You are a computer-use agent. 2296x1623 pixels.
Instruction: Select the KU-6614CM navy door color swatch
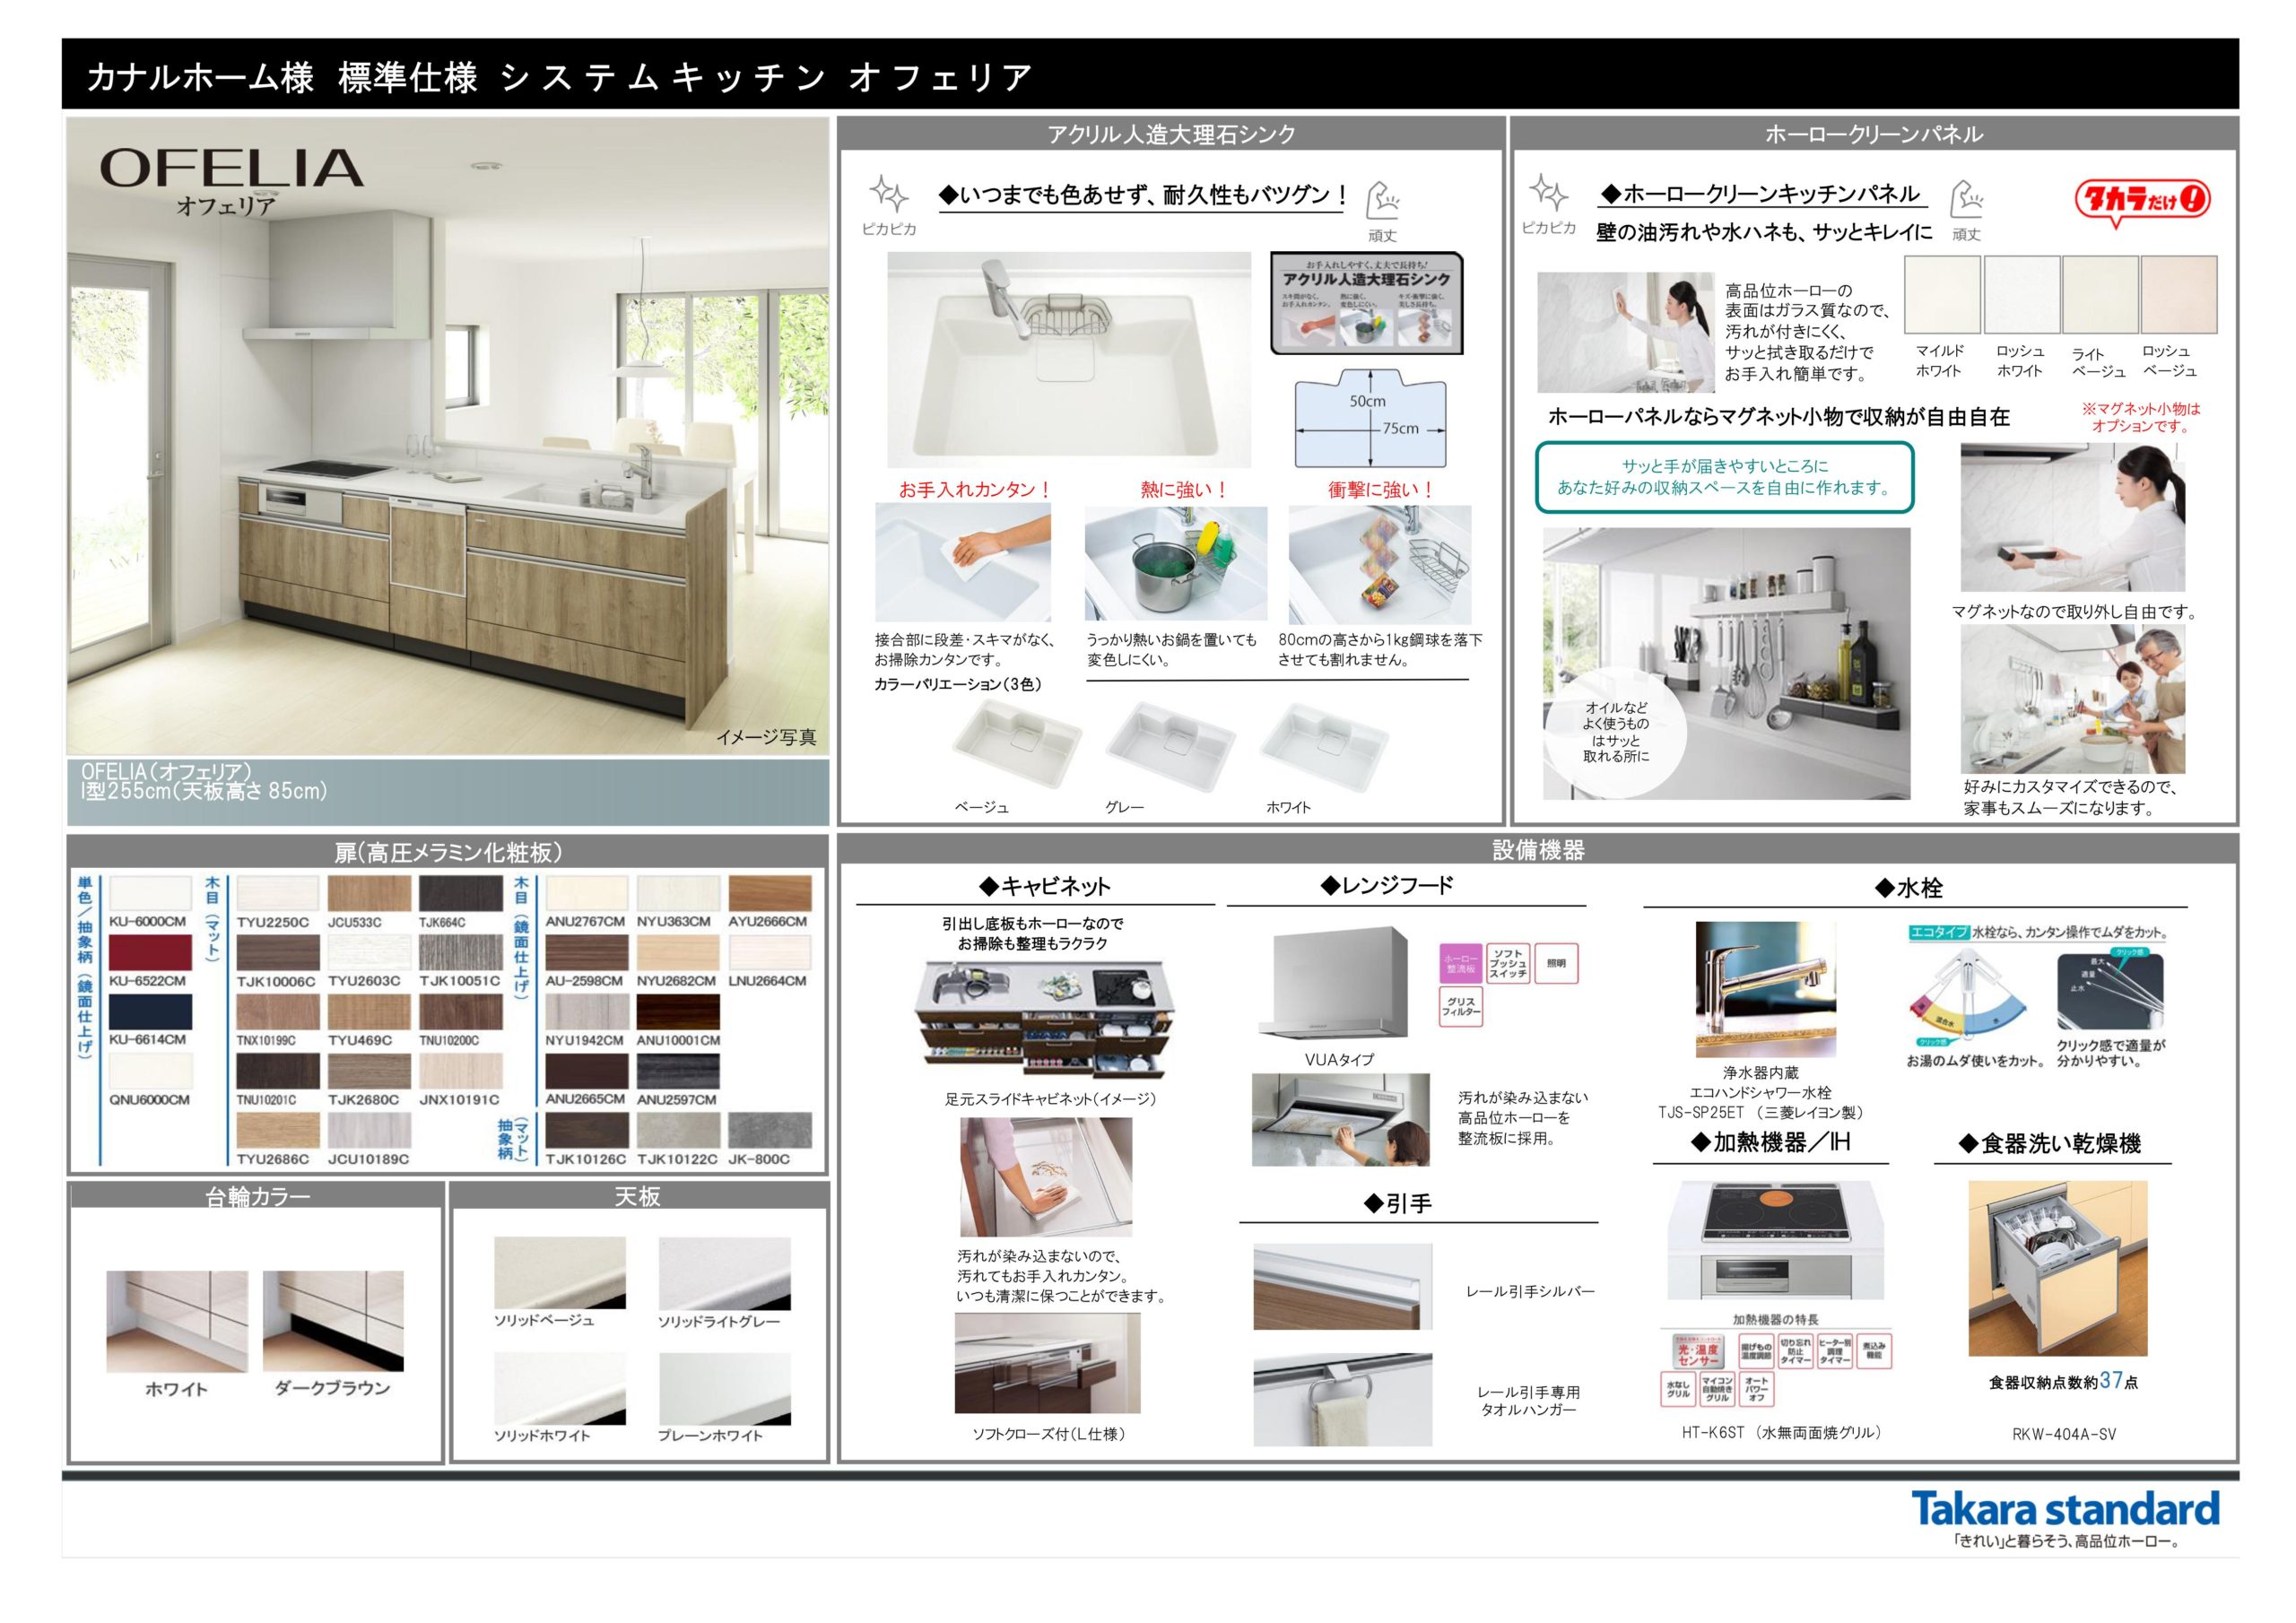pos(150,1012)
